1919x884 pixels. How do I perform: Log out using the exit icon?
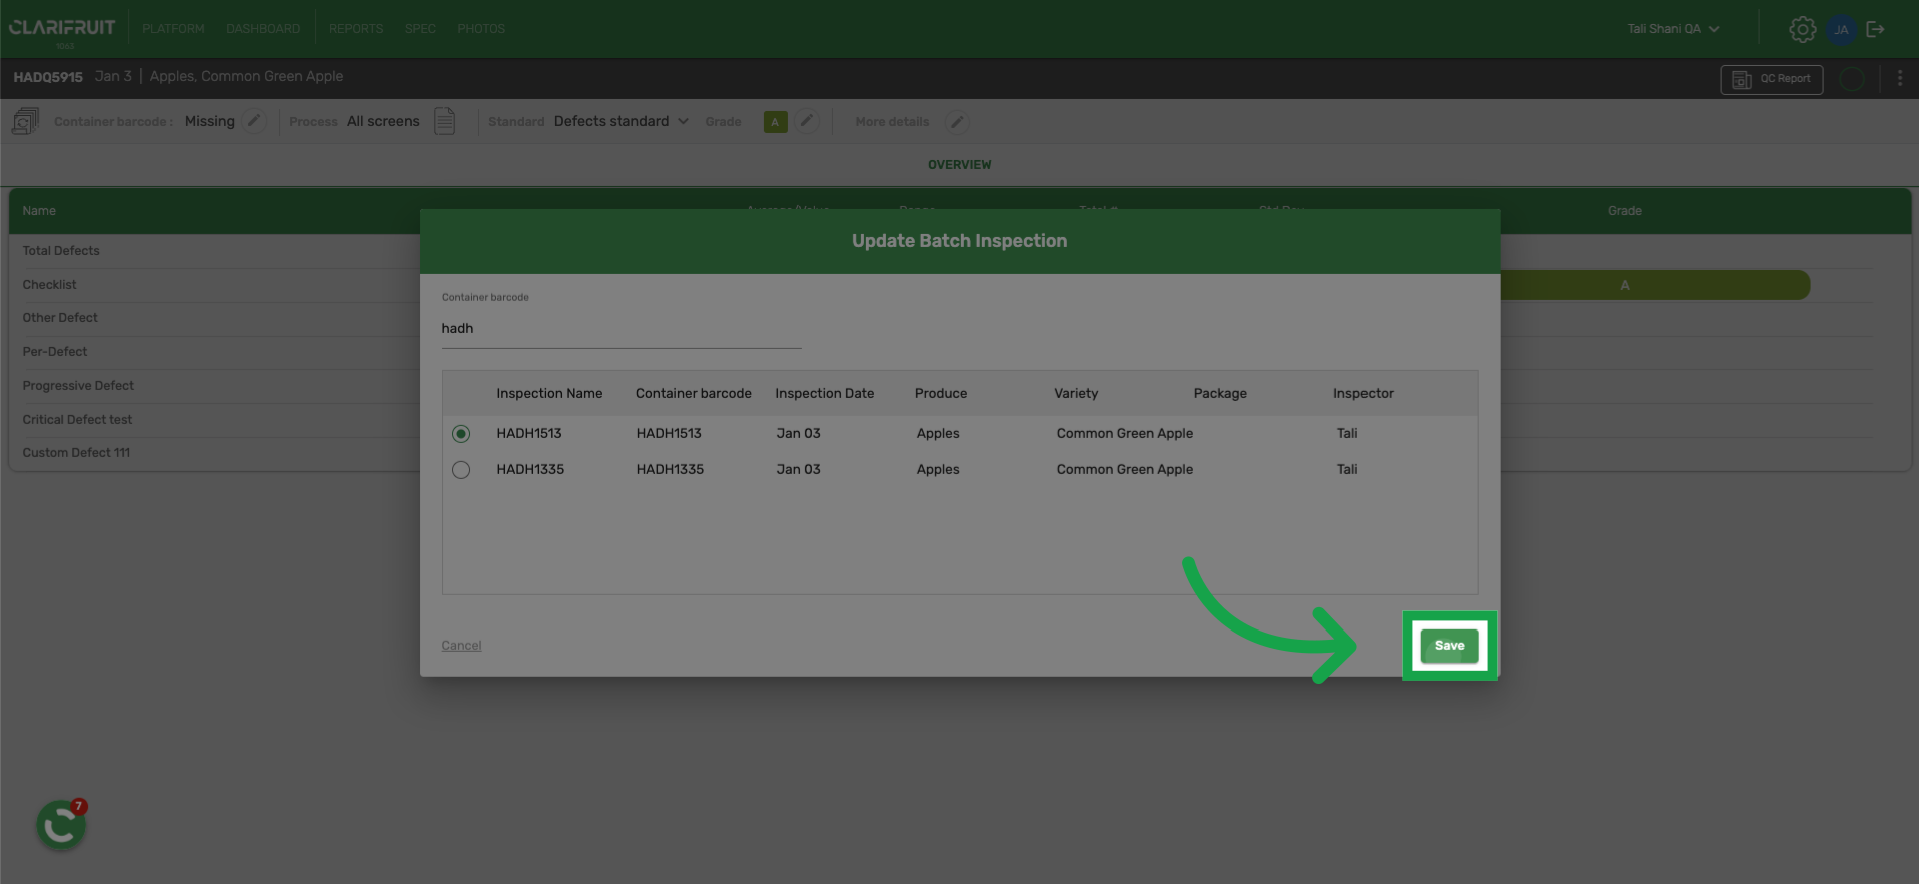[x=1876, y=29]
